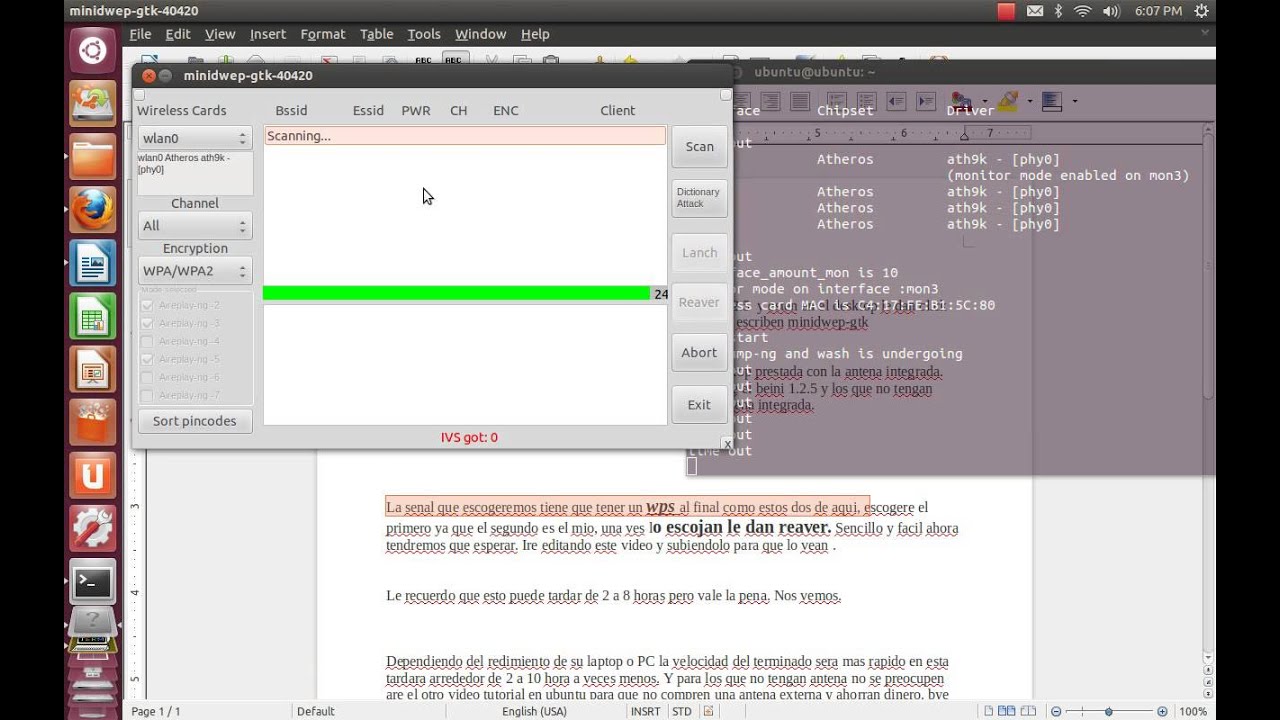
Task: Toggle Aireplay-ng -6 checkbox
Action: tap(148, 377)
